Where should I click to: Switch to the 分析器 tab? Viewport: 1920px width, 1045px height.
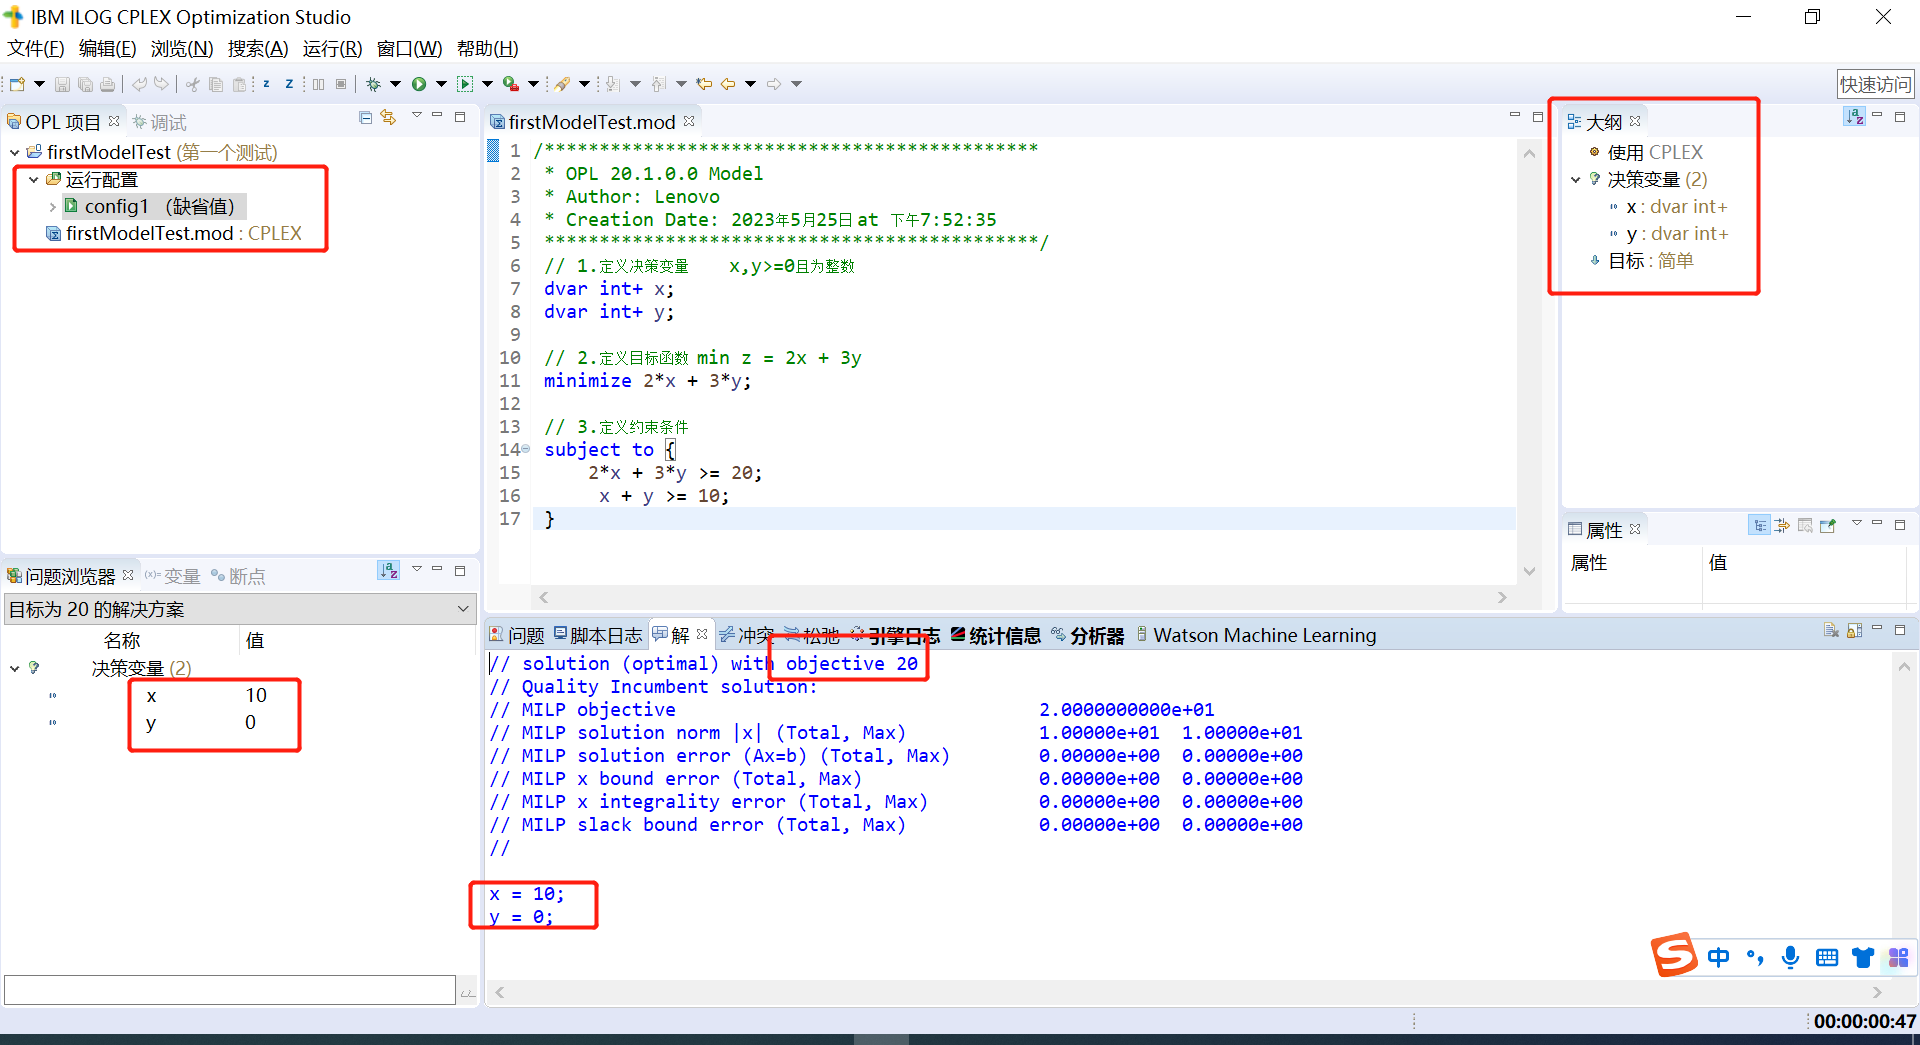tap(1088, 635)
